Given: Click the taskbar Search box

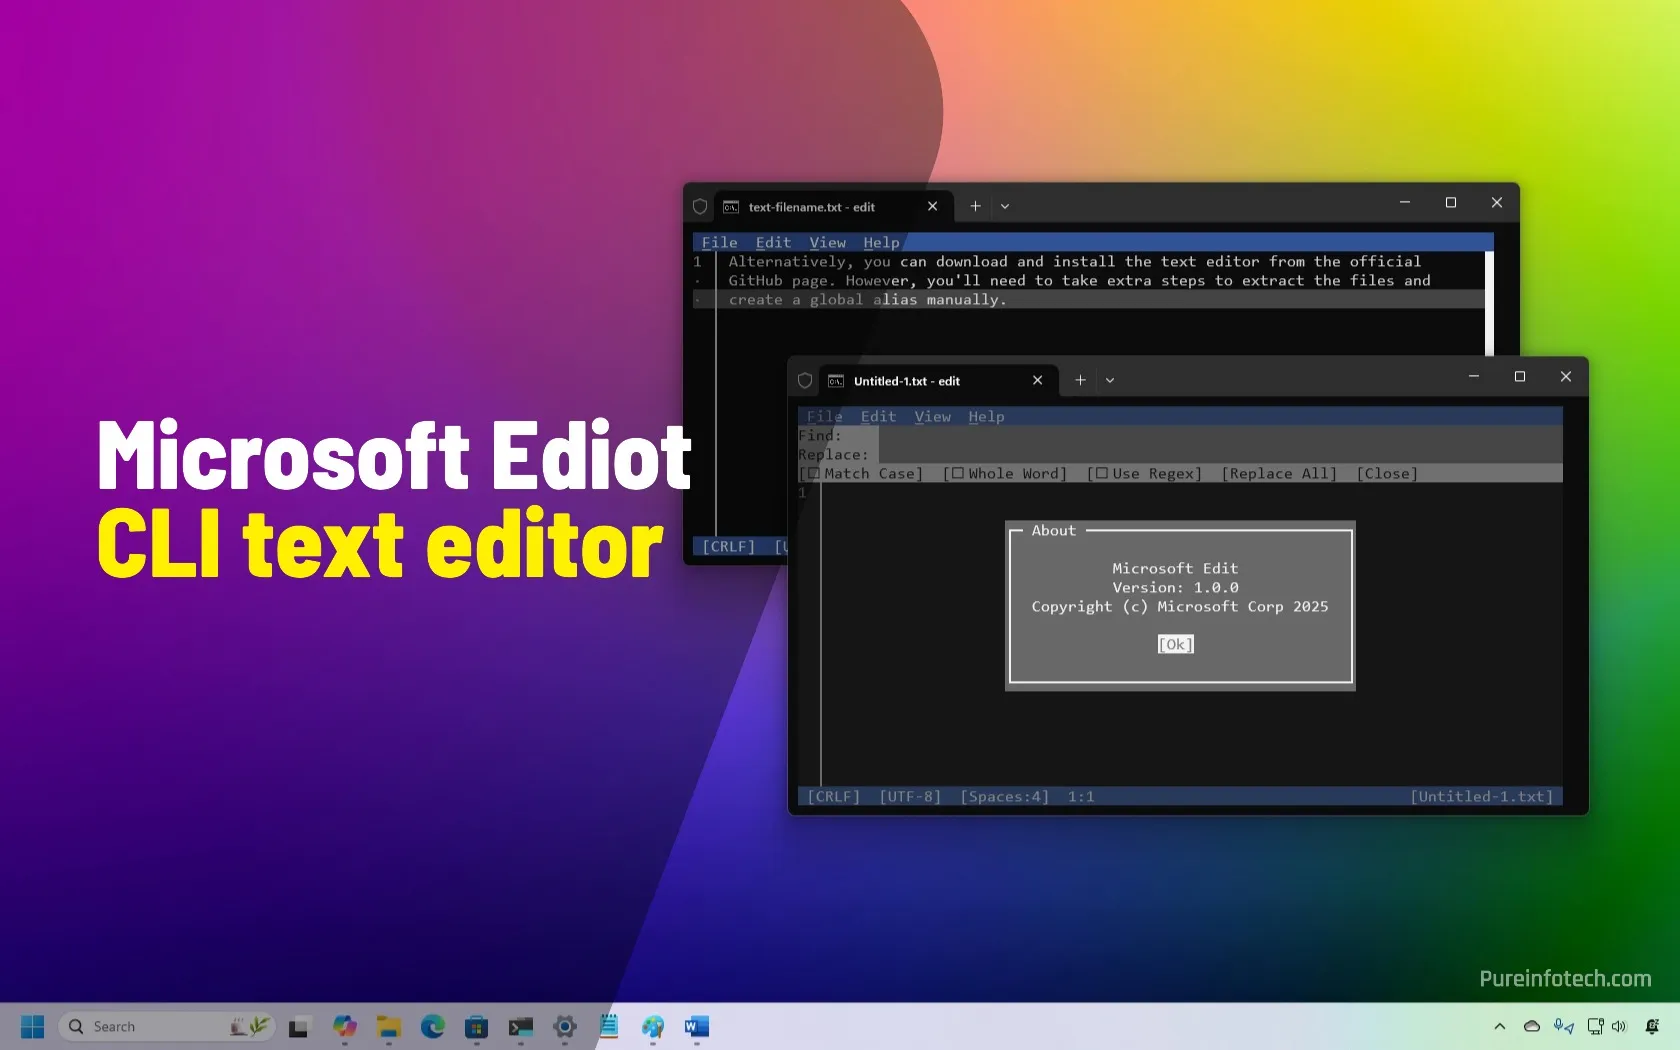Looking at the screenshot, I should coord(166,1027).
